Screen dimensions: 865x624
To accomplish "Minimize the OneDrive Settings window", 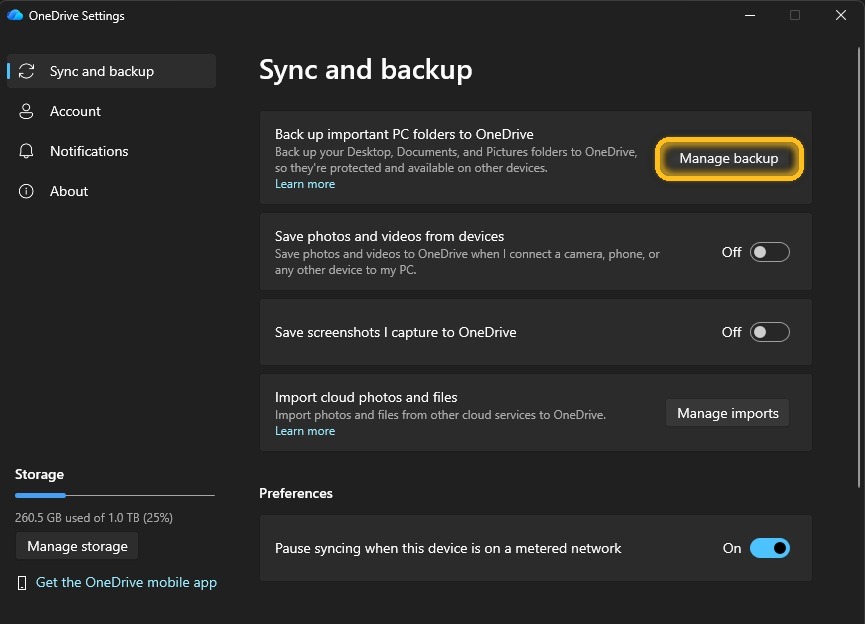I will tap(750, 15).
